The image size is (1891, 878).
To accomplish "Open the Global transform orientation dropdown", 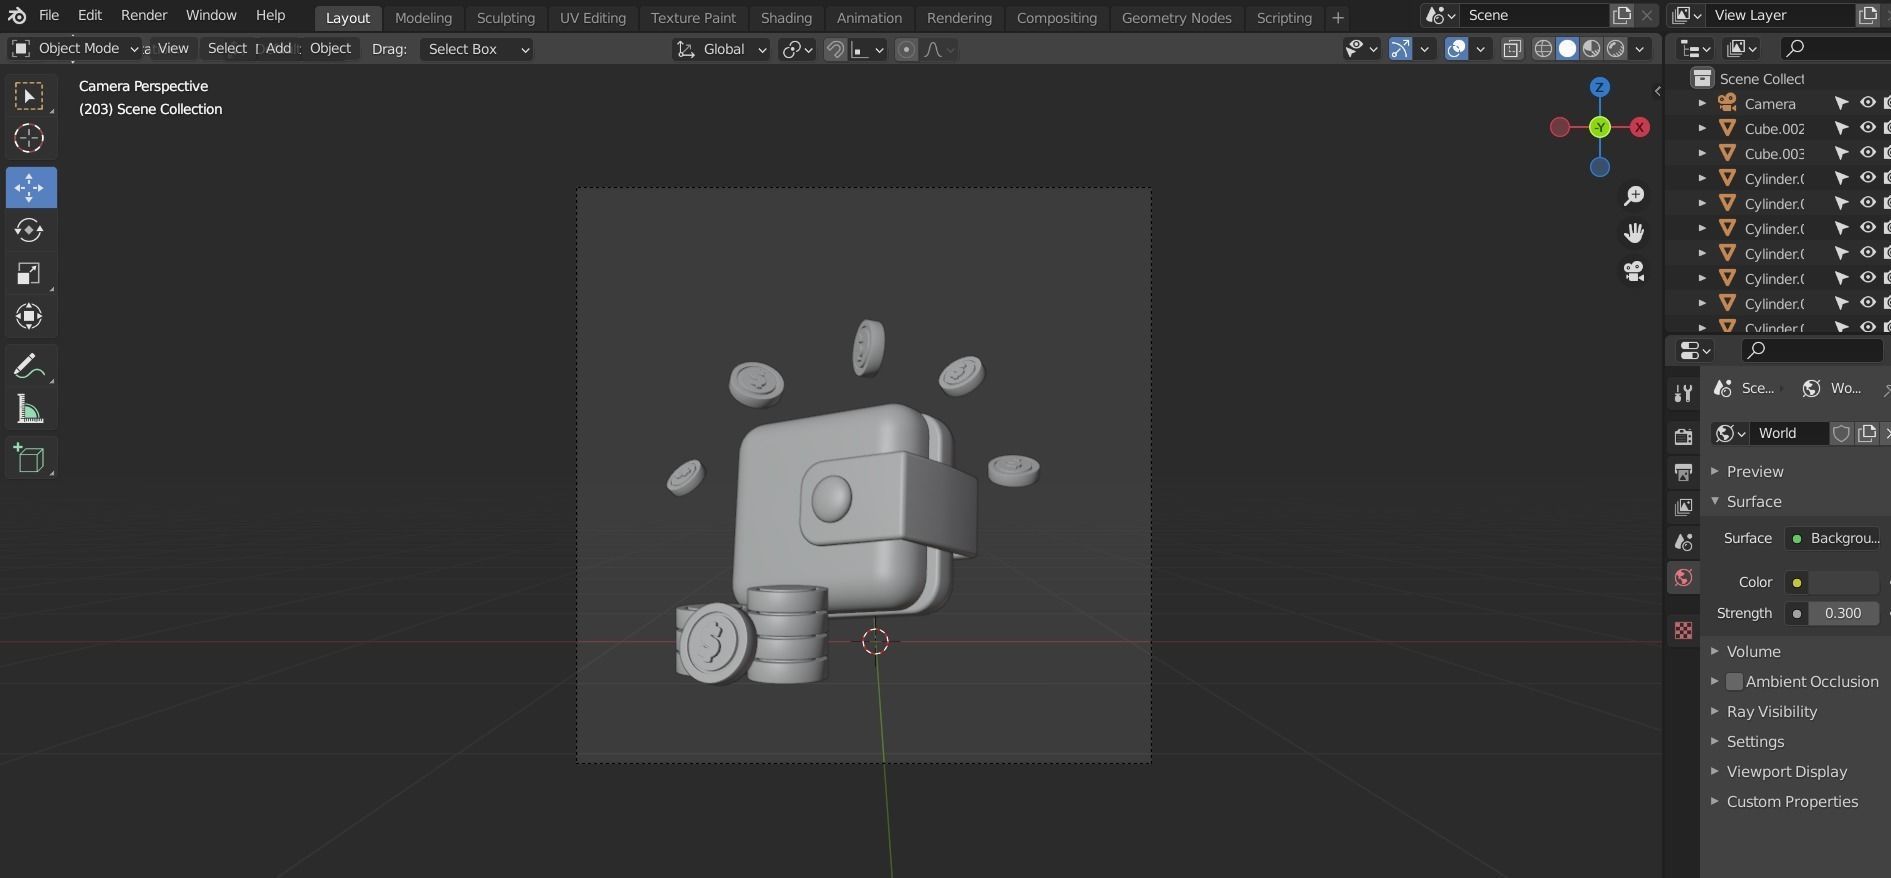I will tap(721, 49).
